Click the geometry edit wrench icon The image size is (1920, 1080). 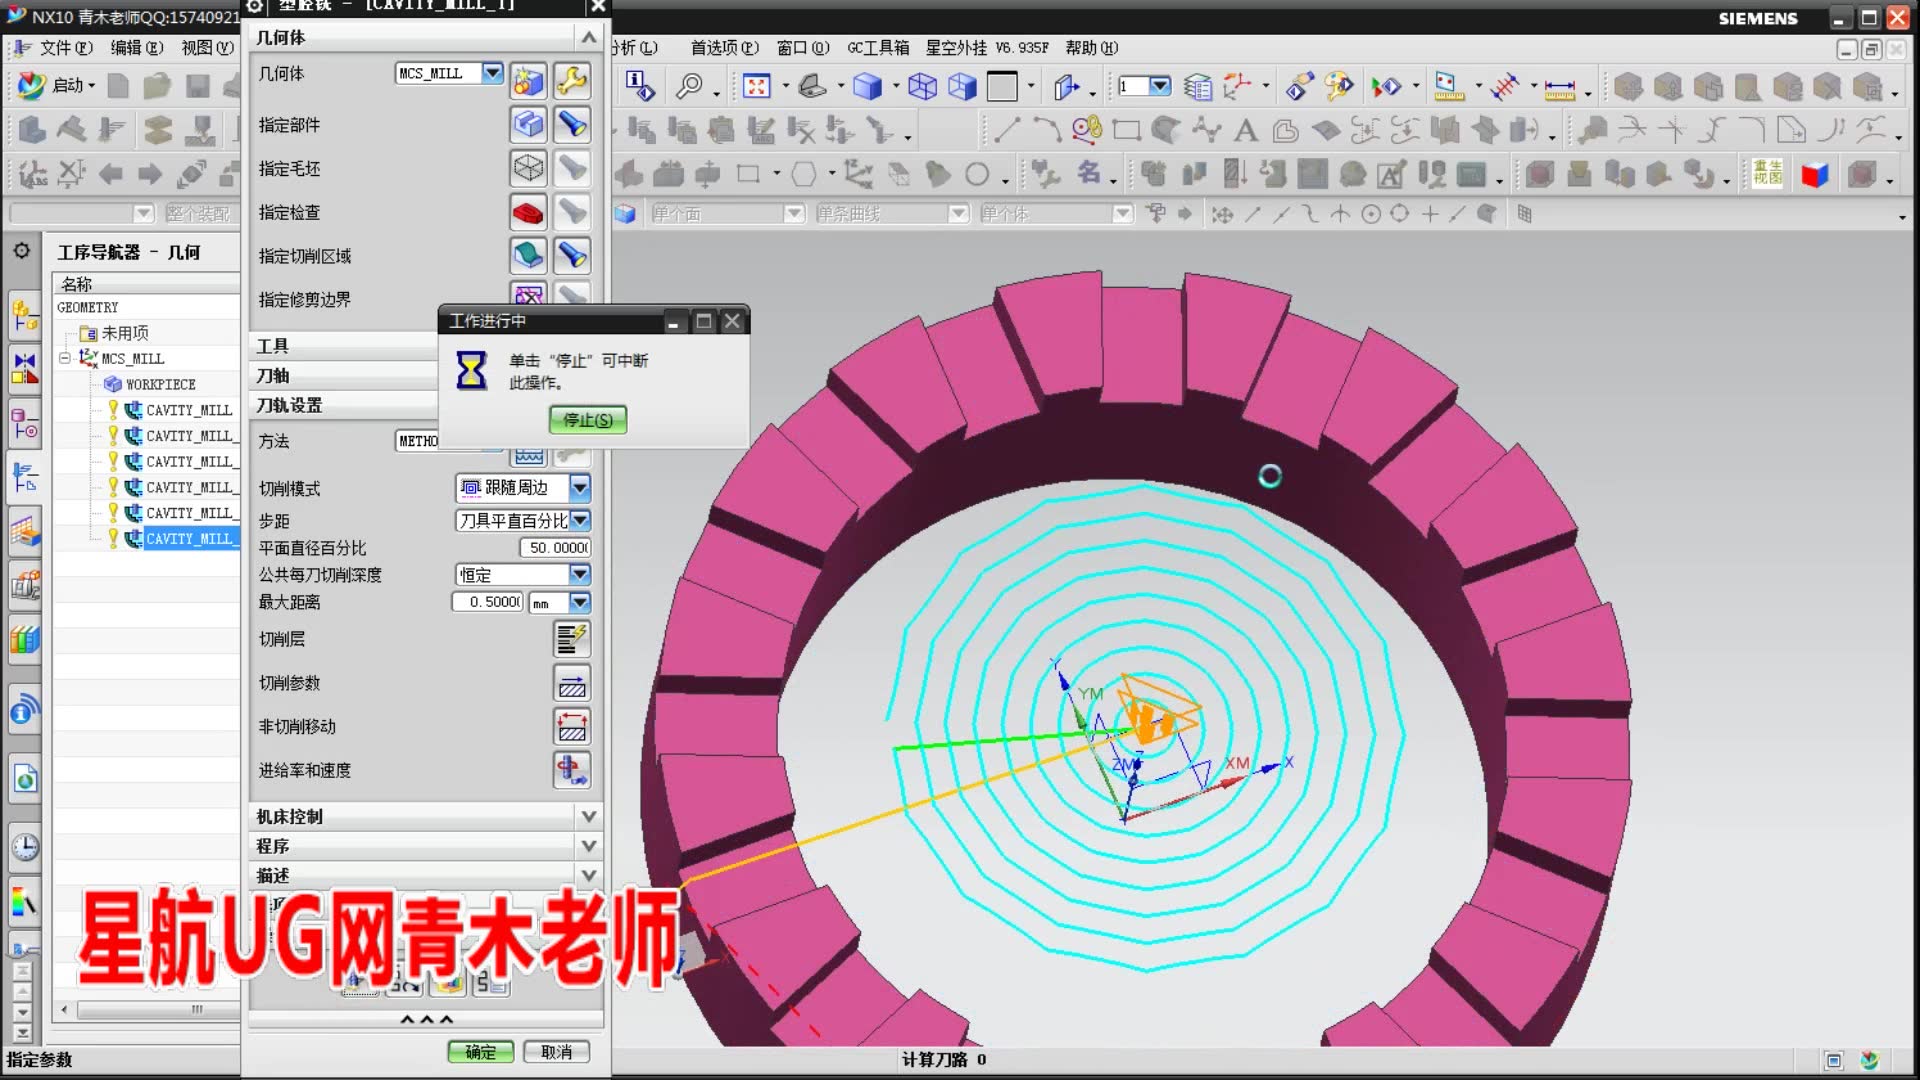tap(572, 80)
